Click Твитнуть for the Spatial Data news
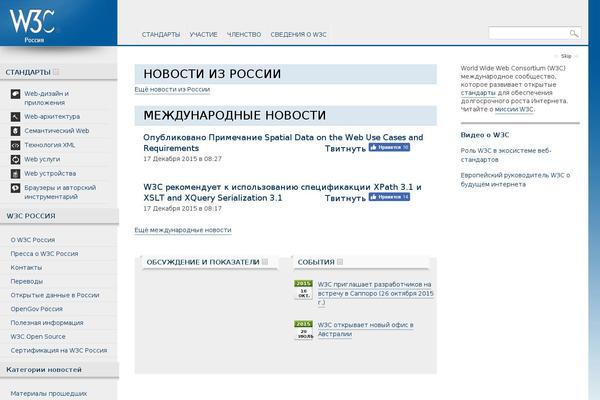The image size is (600, 400). [x=346, y=149]
